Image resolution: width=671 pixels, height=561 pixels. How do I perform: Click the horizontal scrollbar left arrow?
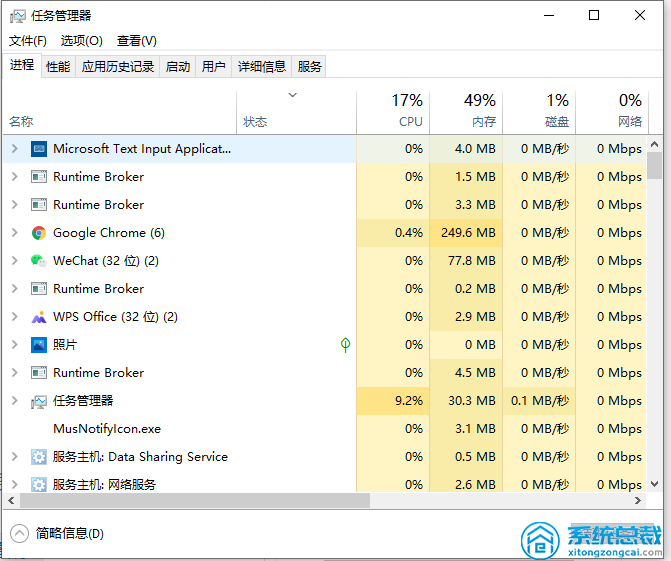(x=12, y=500)
